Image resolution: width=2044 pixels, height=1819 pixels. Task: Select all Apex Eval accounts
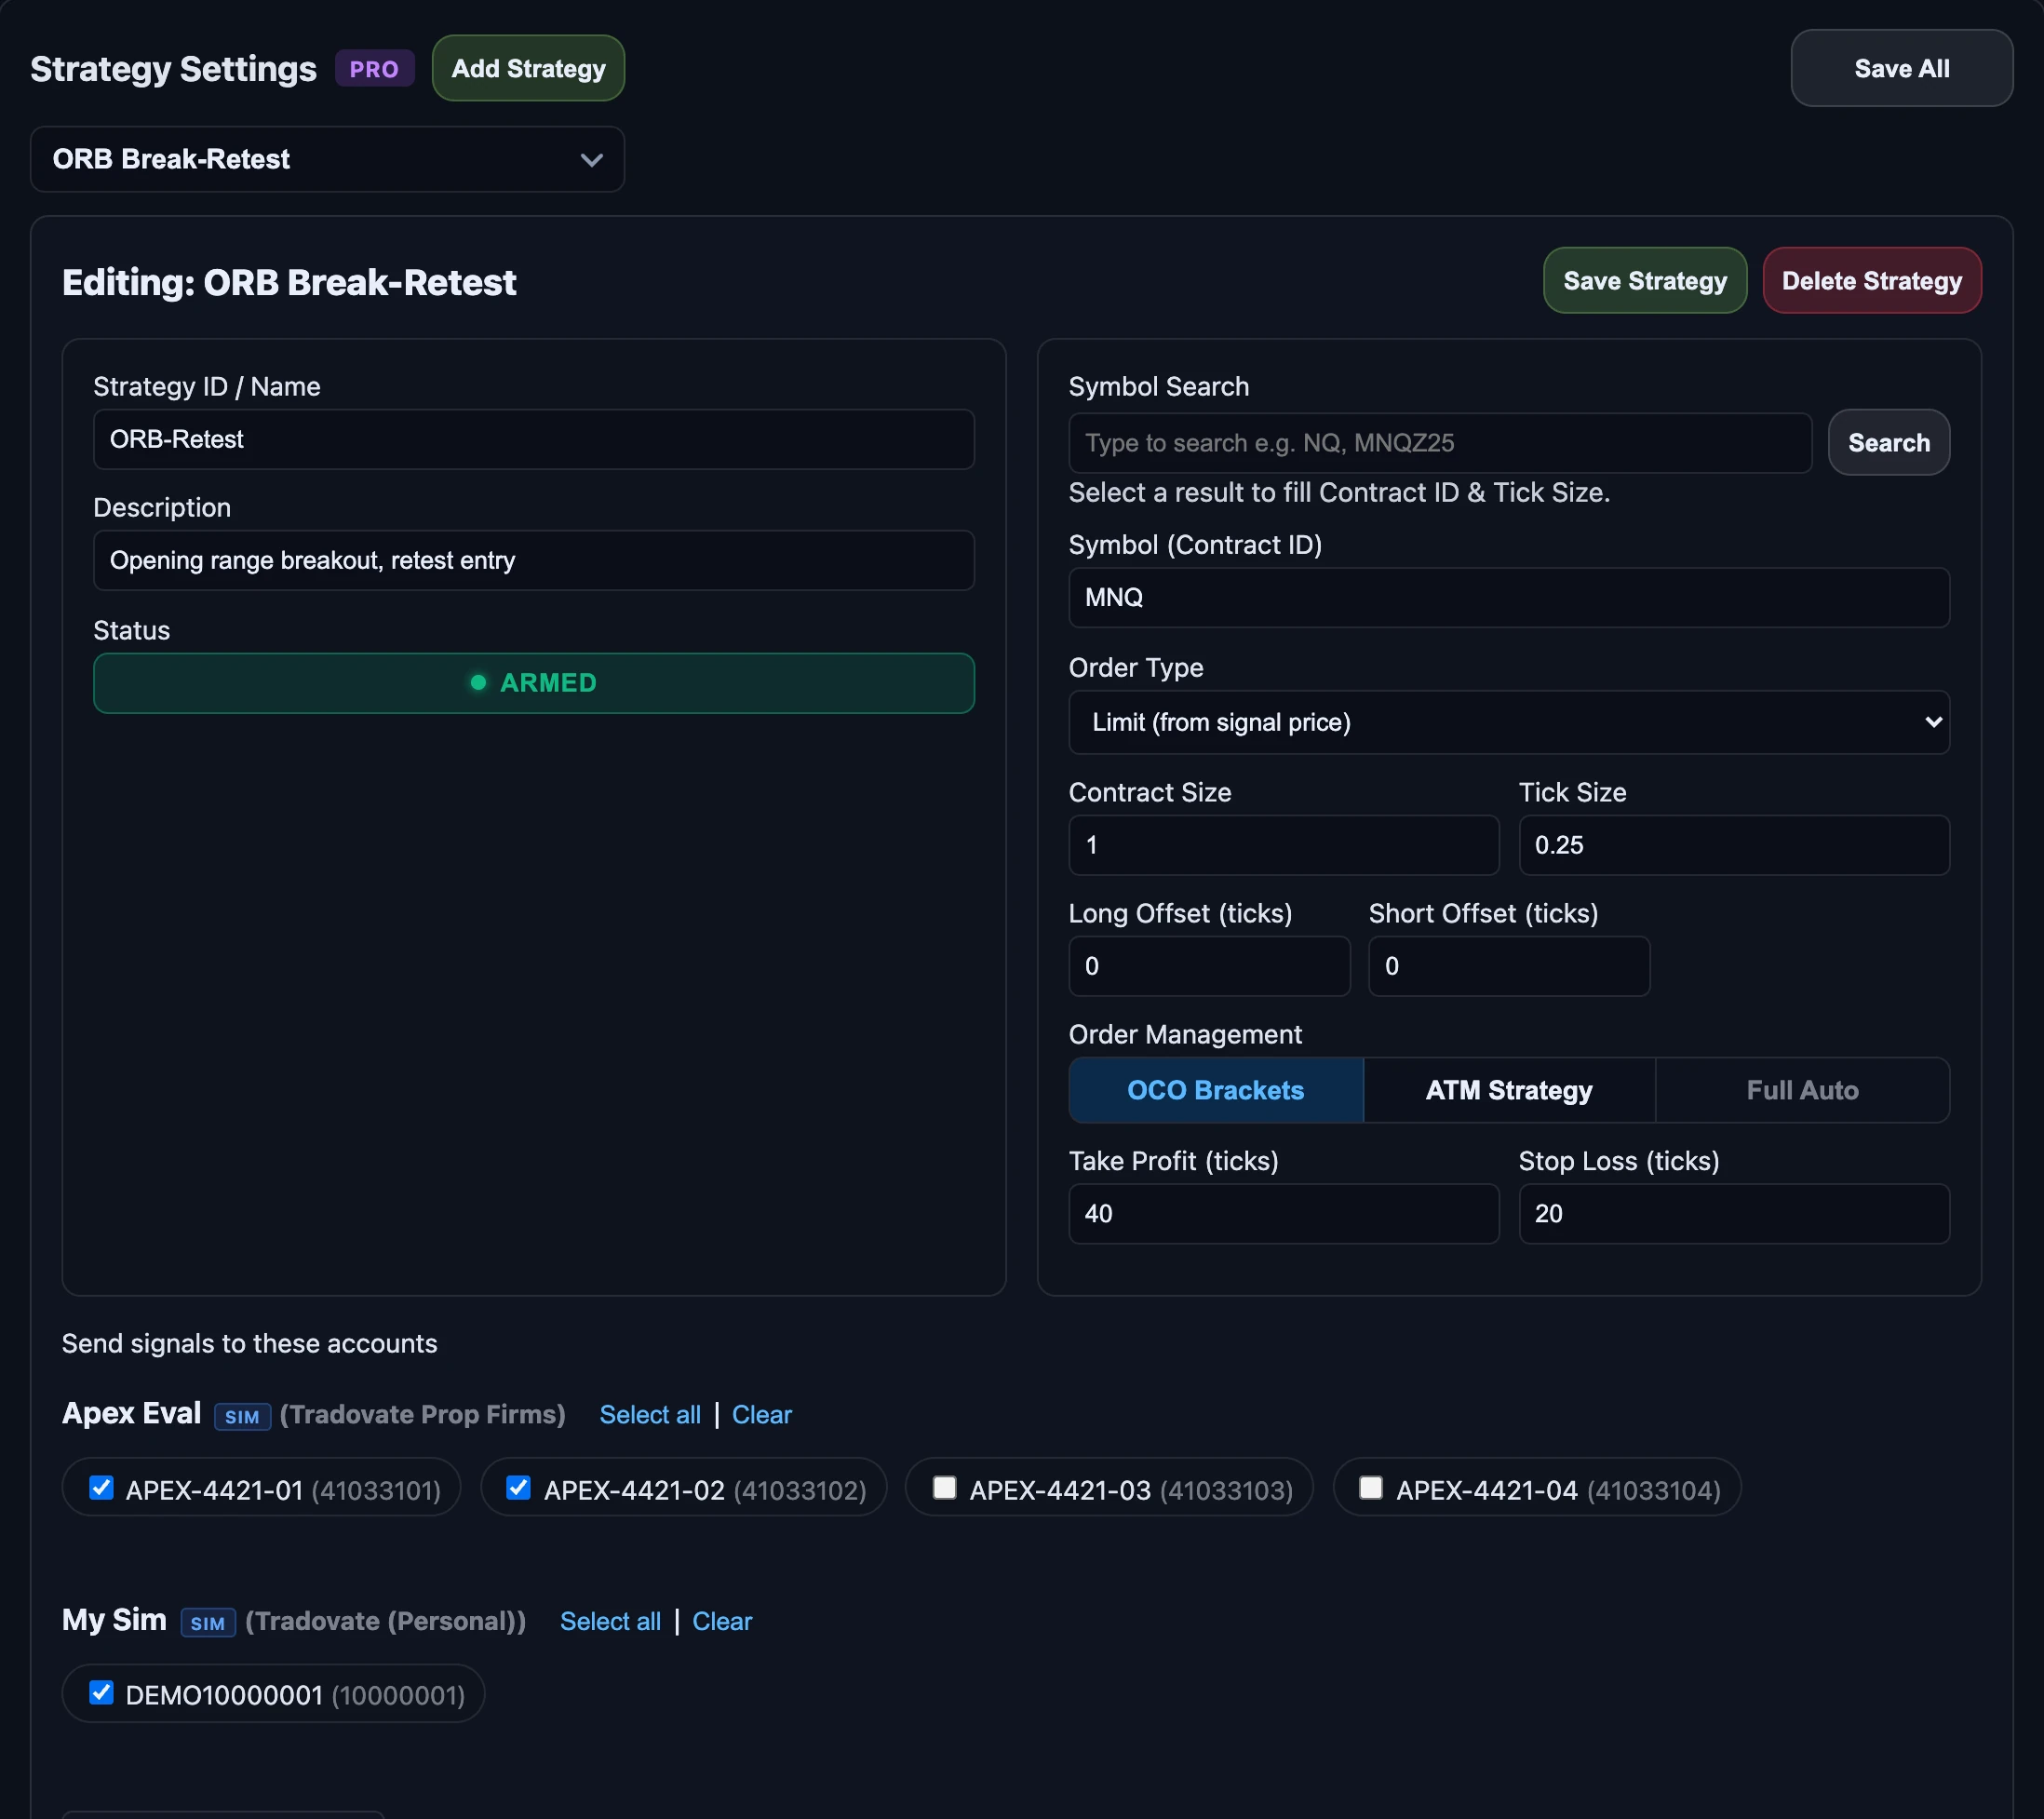click(650, 1415)
